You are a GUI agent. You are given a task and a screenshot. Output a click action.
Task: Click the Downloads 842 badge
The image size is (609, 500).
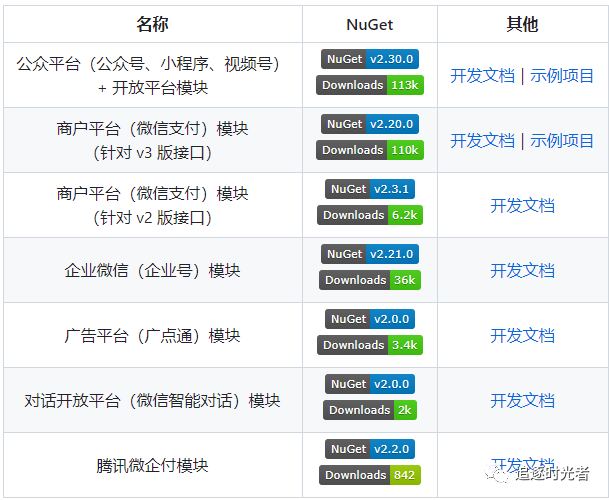click(x=370, y=475)
